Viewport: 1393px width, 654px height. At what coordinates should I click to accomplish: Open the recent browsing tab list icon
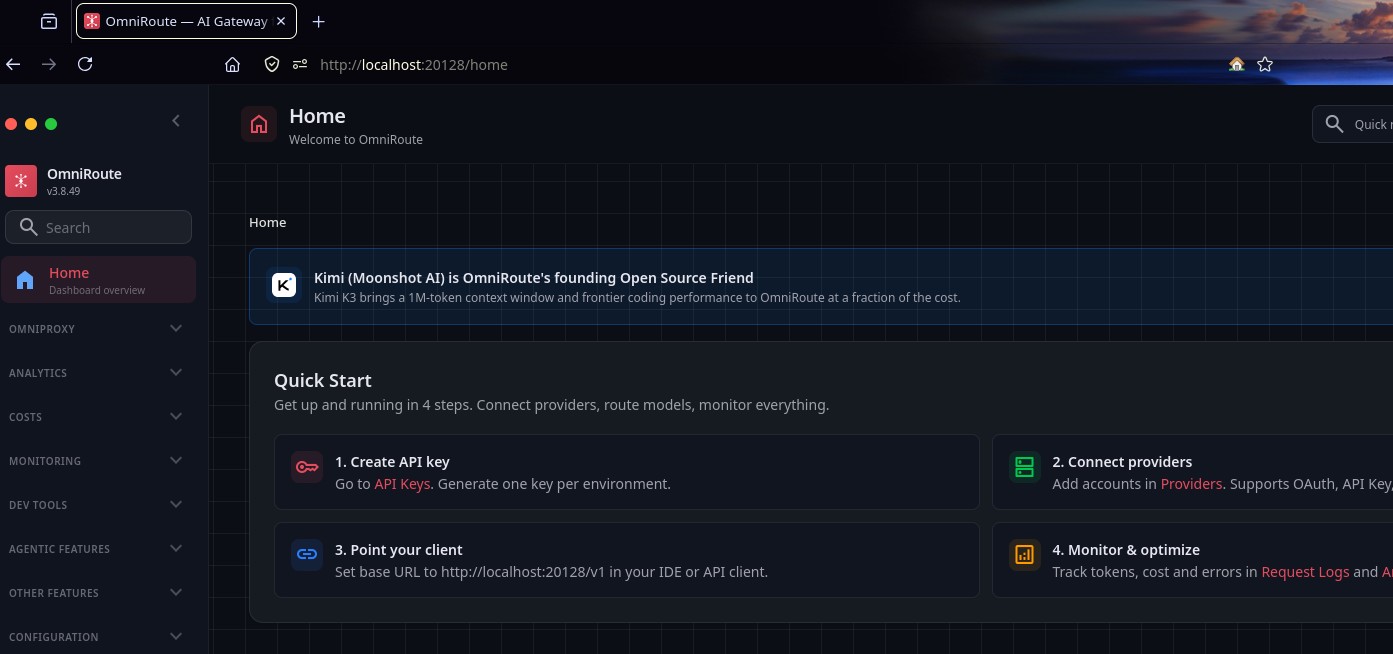point(48,21)
